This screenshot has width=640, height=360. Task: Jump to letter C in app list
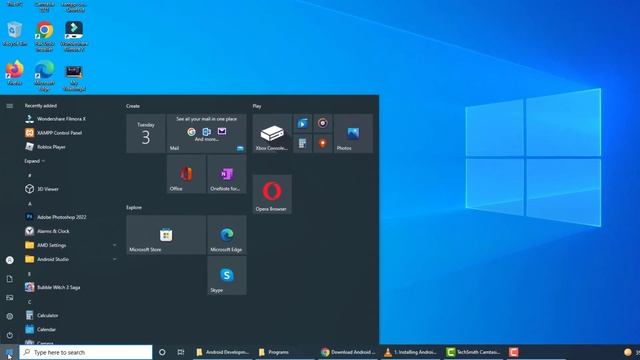(x=29, y=302)
